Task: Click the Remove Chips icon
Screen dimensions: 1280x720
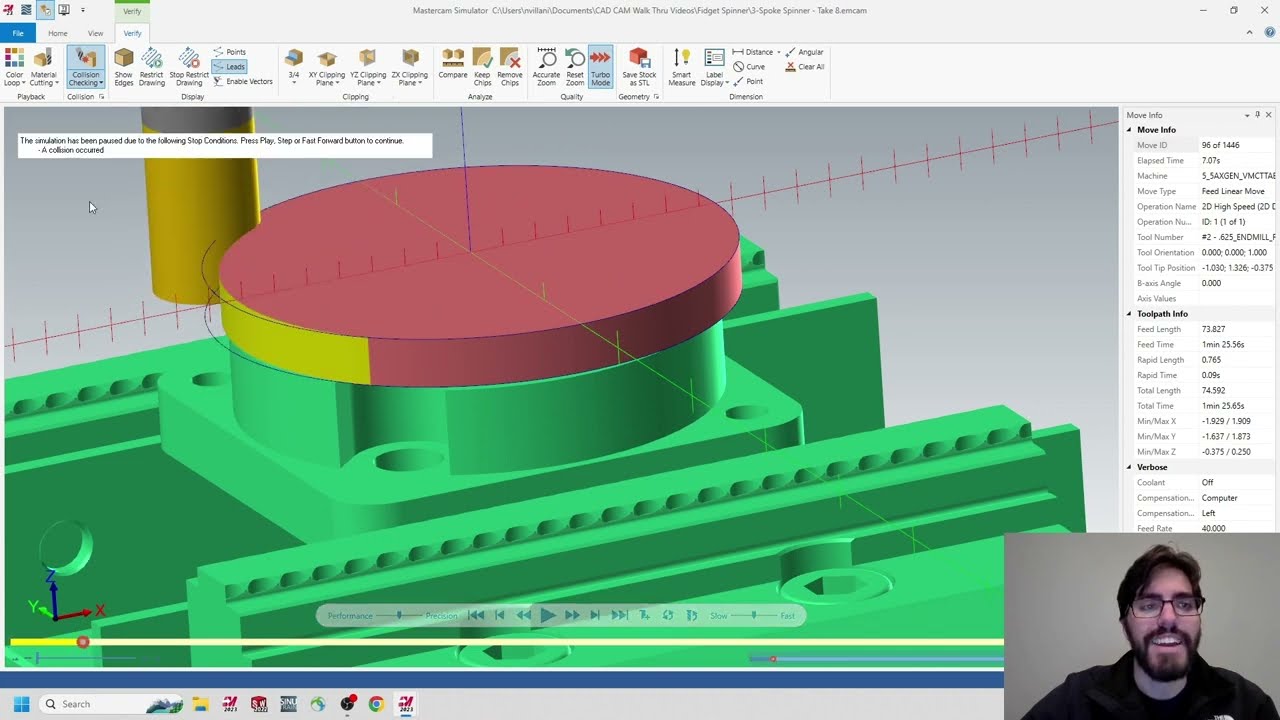Action: (510, 58)
